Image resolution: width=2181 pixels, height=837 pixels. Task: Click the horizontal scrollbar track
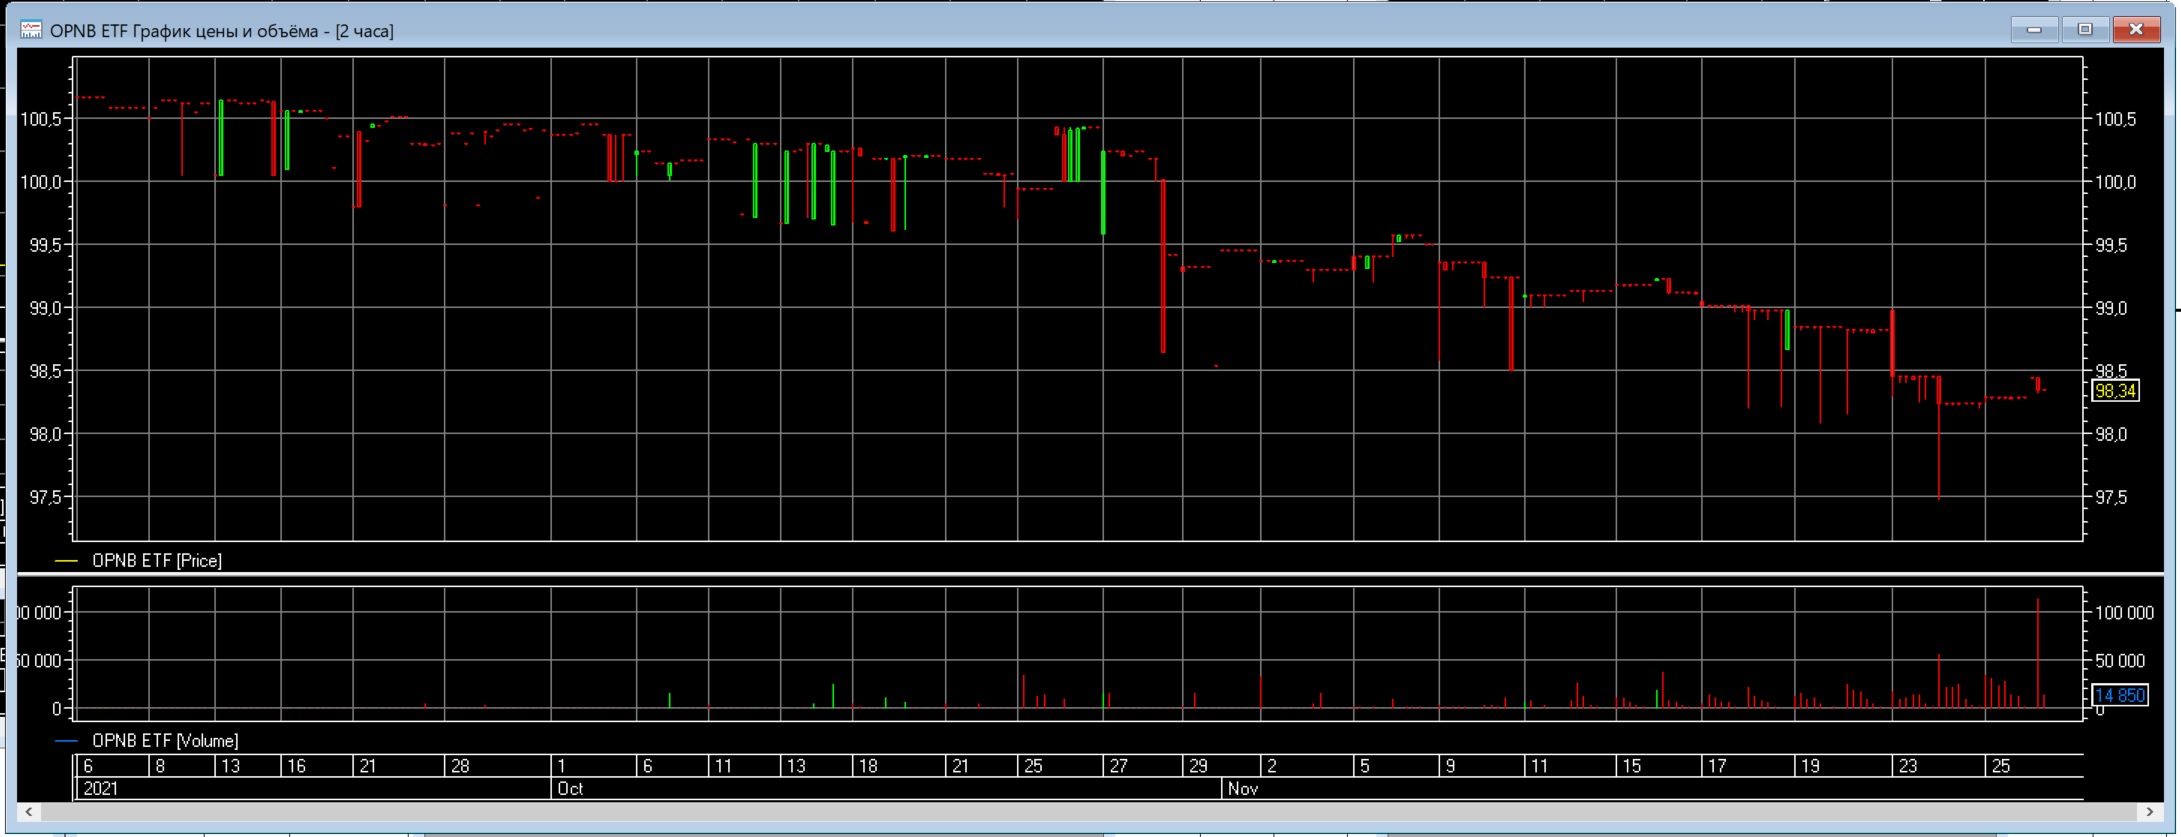coord(1089,812)
